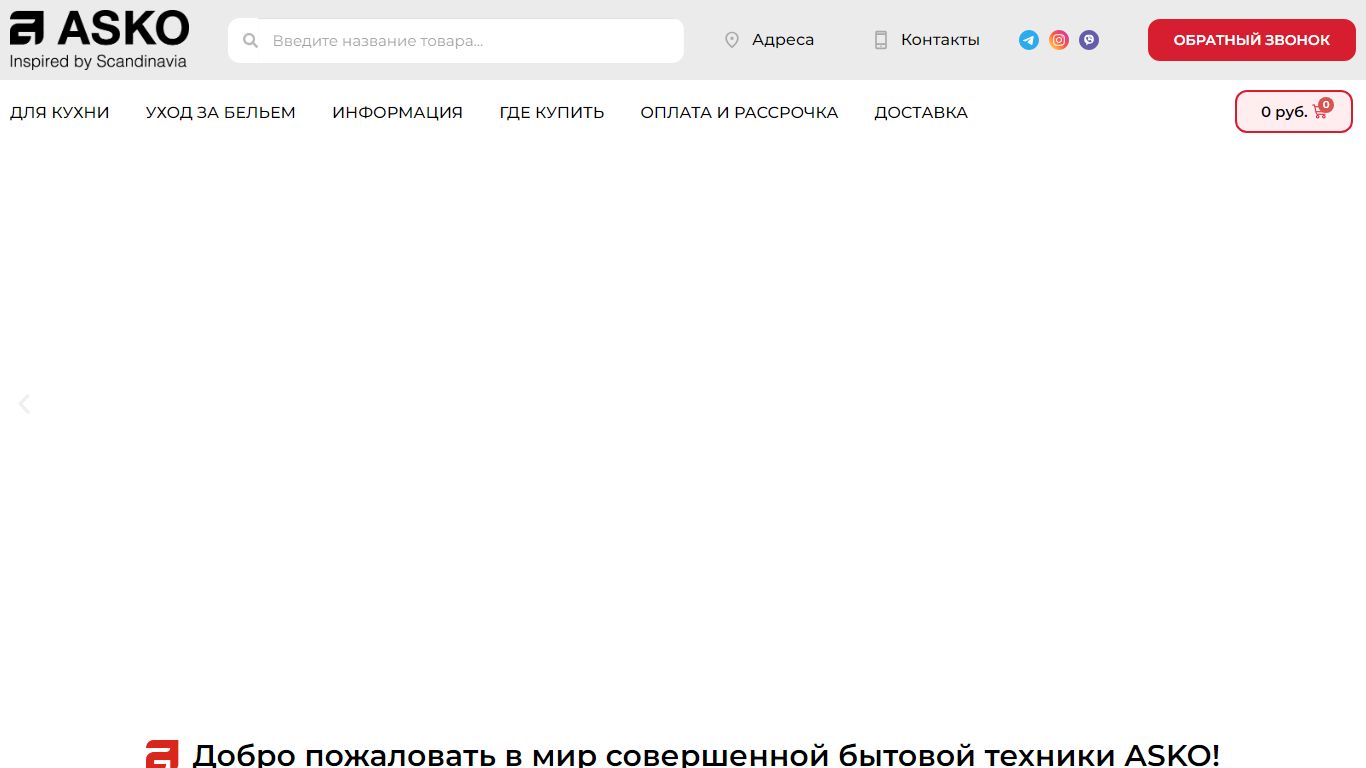Open the ИНФОРМАЦИЯ menu
Viewport: 1366px width, 768px height.
(x=398, y=112)
